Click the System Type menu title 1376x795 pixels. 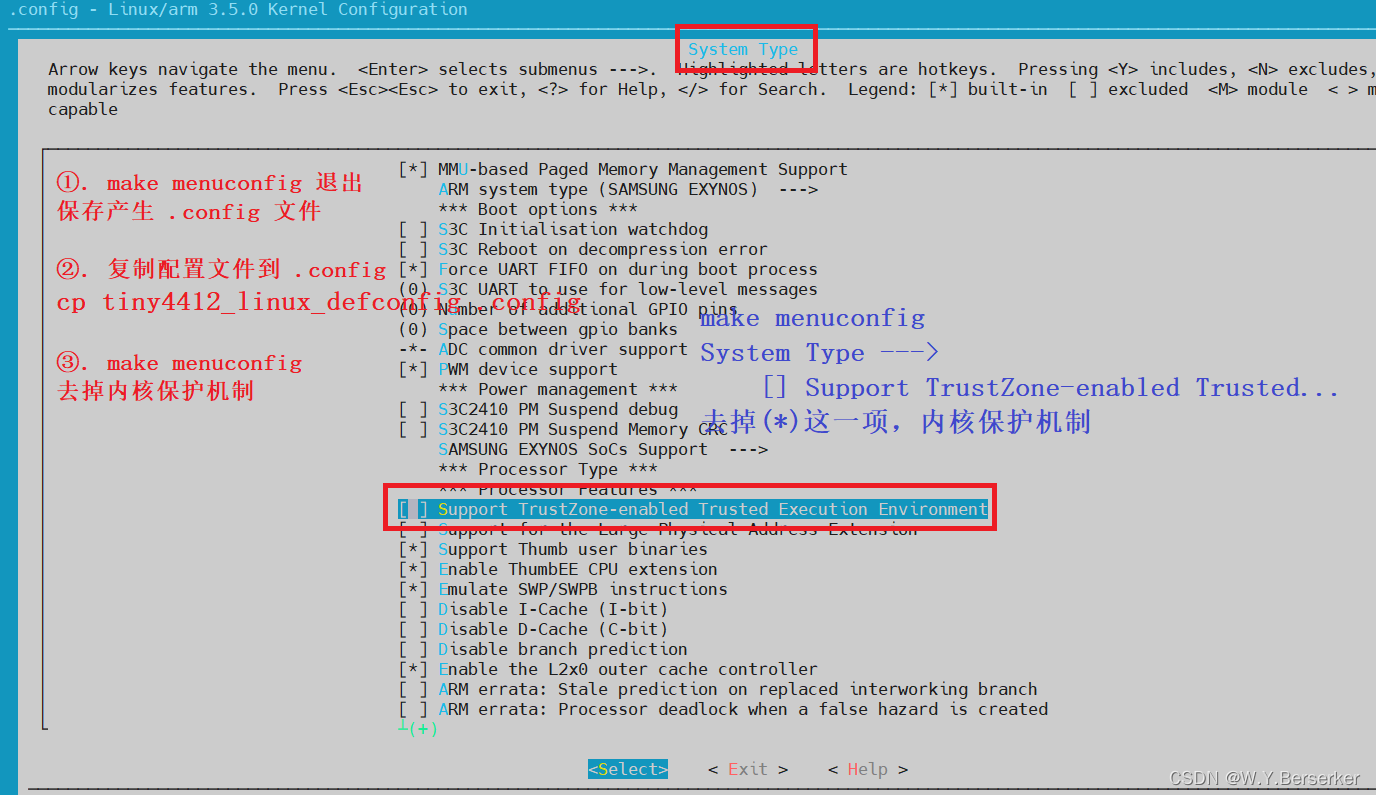point(743,49)
